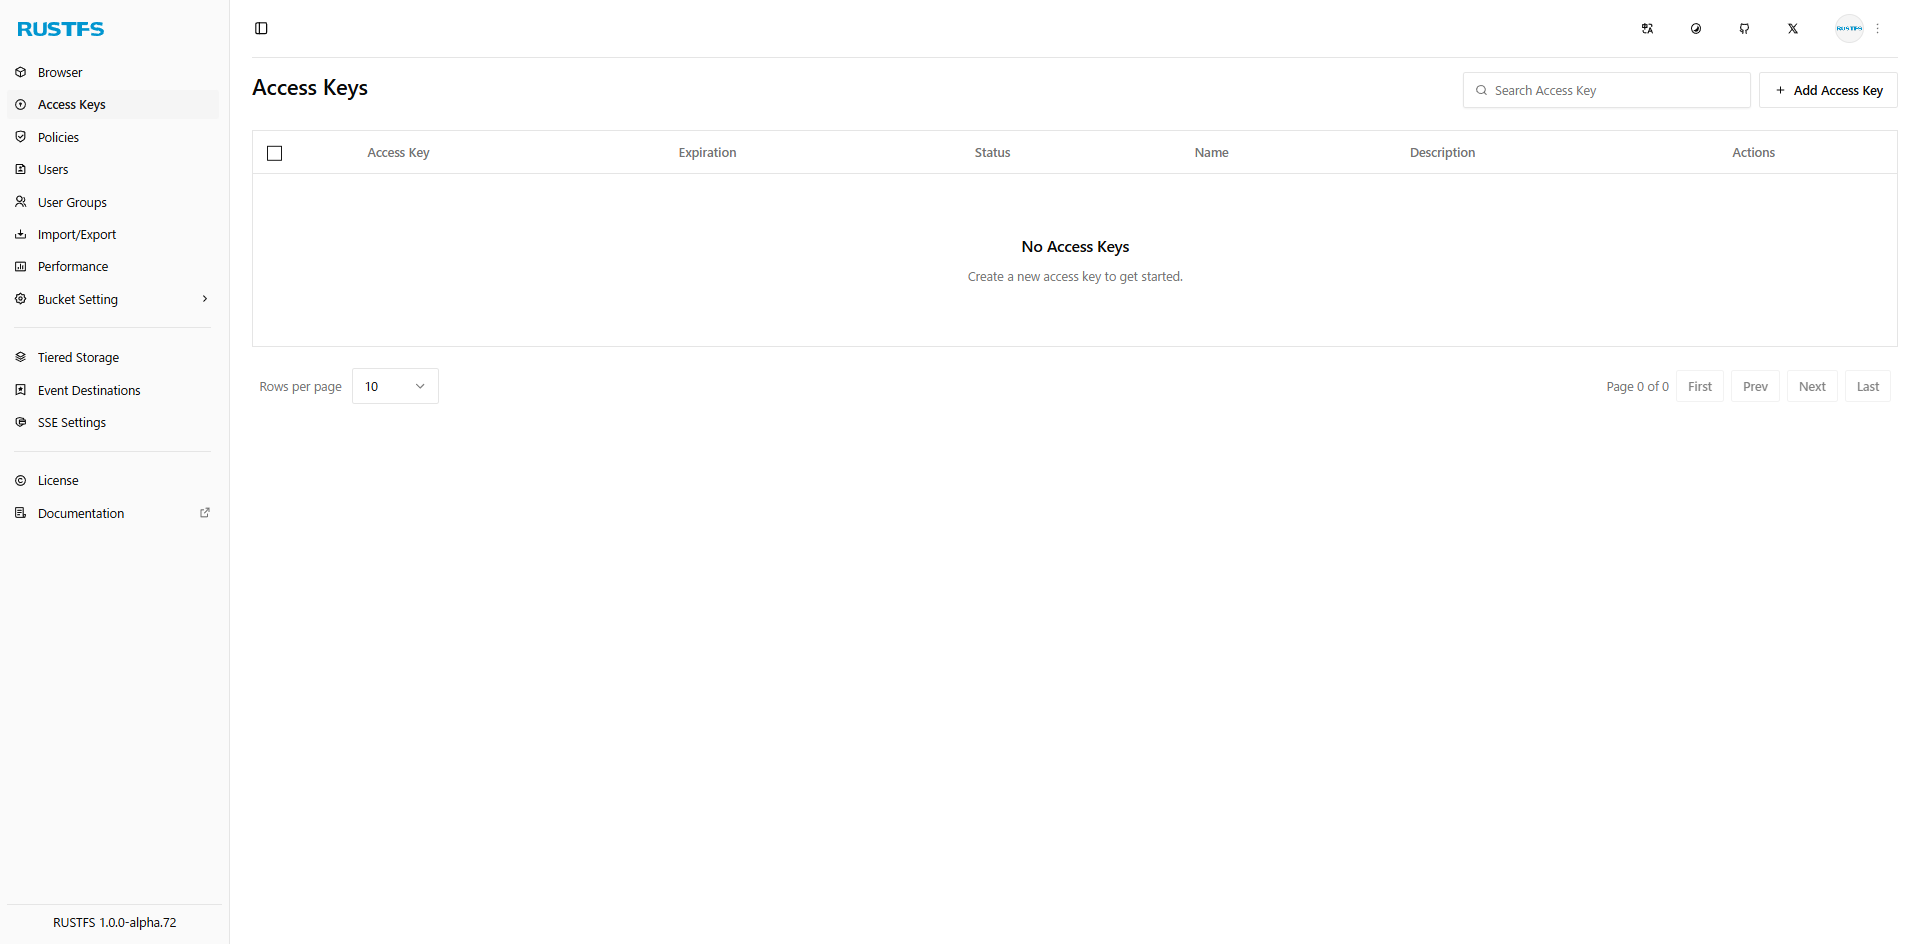Open the X (Twitter) icon link

1793,28
